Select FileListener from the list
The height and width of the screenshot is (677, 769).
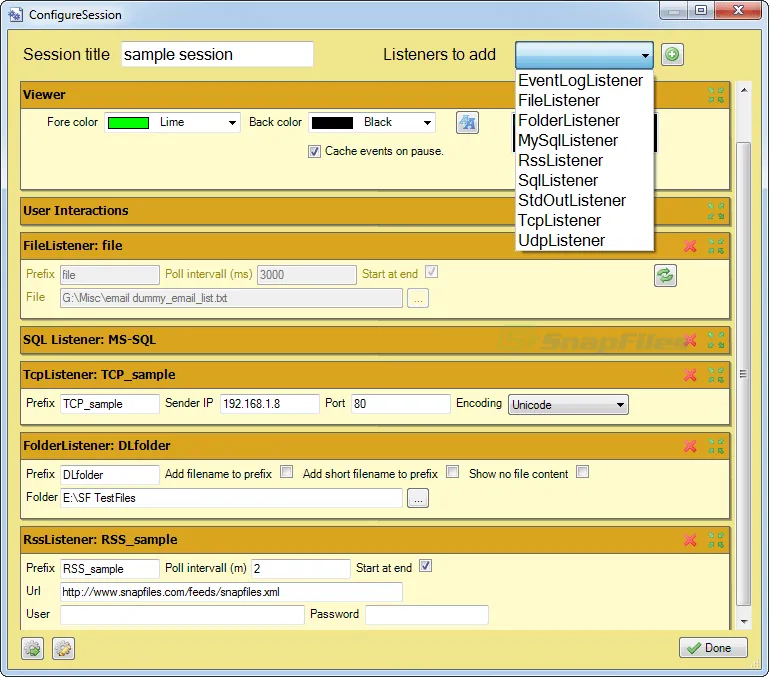584,101
